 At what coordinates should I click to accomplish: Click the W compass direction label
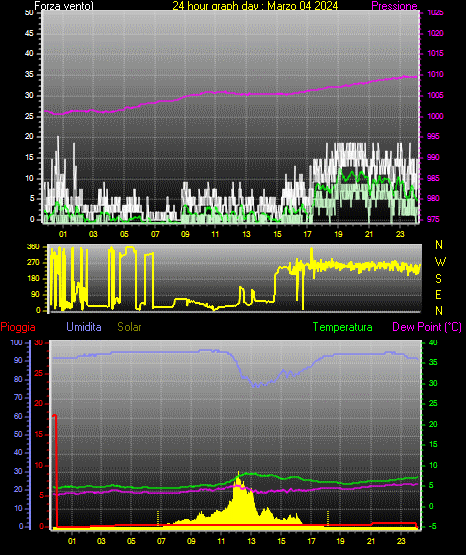pyautogui.click(x=440, y=262)
